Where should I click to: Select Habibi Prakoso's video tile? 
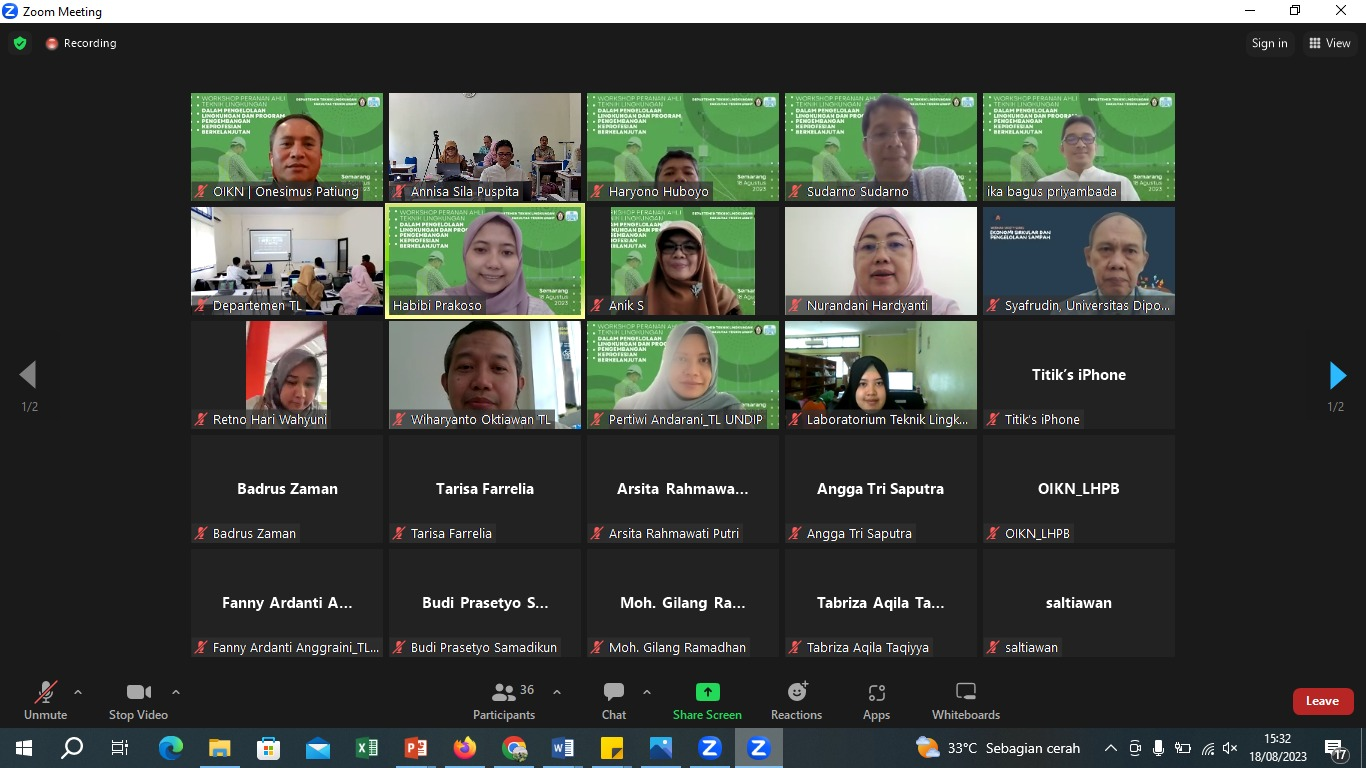pyautogui.click(x=485, y=261)
